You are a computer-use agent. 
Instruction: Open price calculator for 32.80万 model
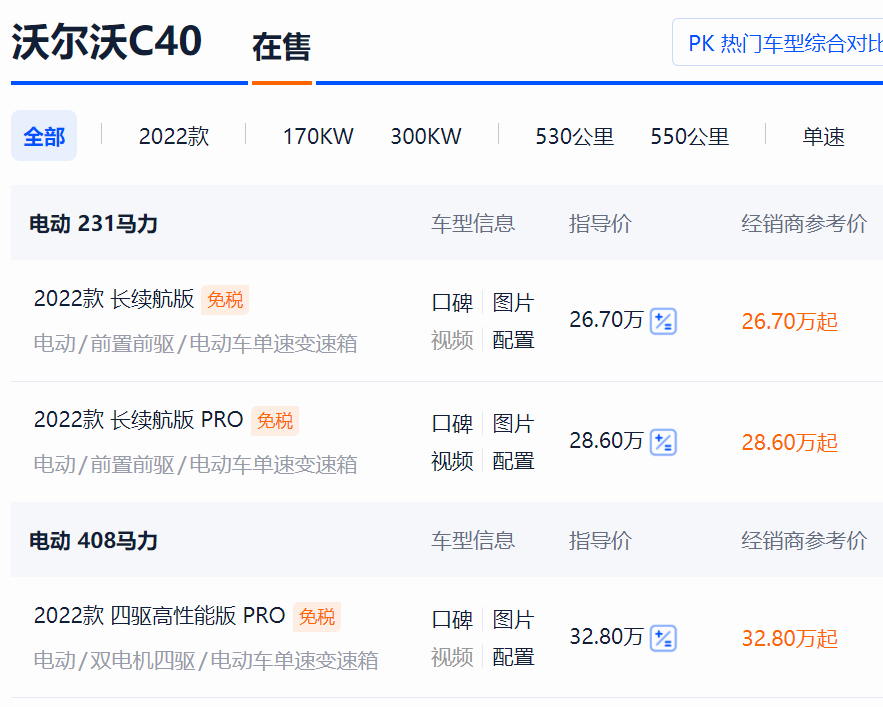(663, 638)
